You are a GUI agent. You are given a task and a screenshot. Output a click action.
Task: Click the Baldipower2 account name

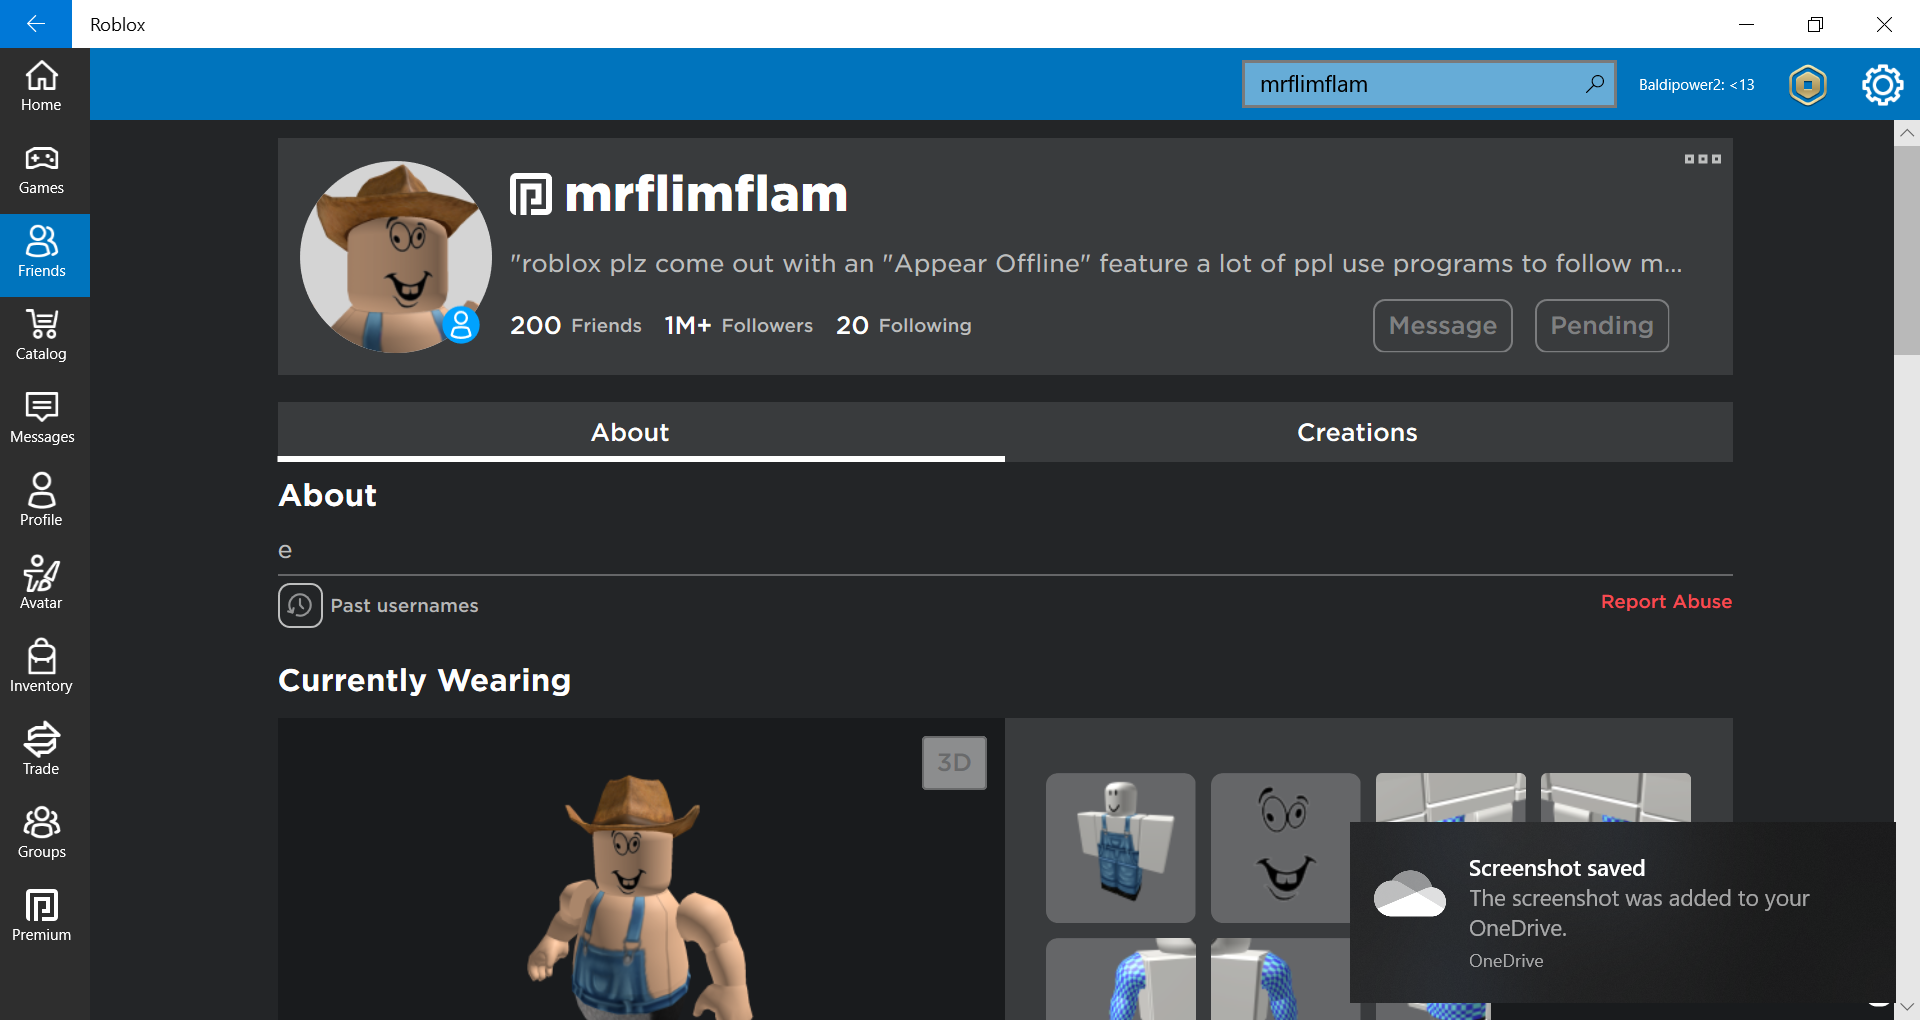click(1696, 85)
